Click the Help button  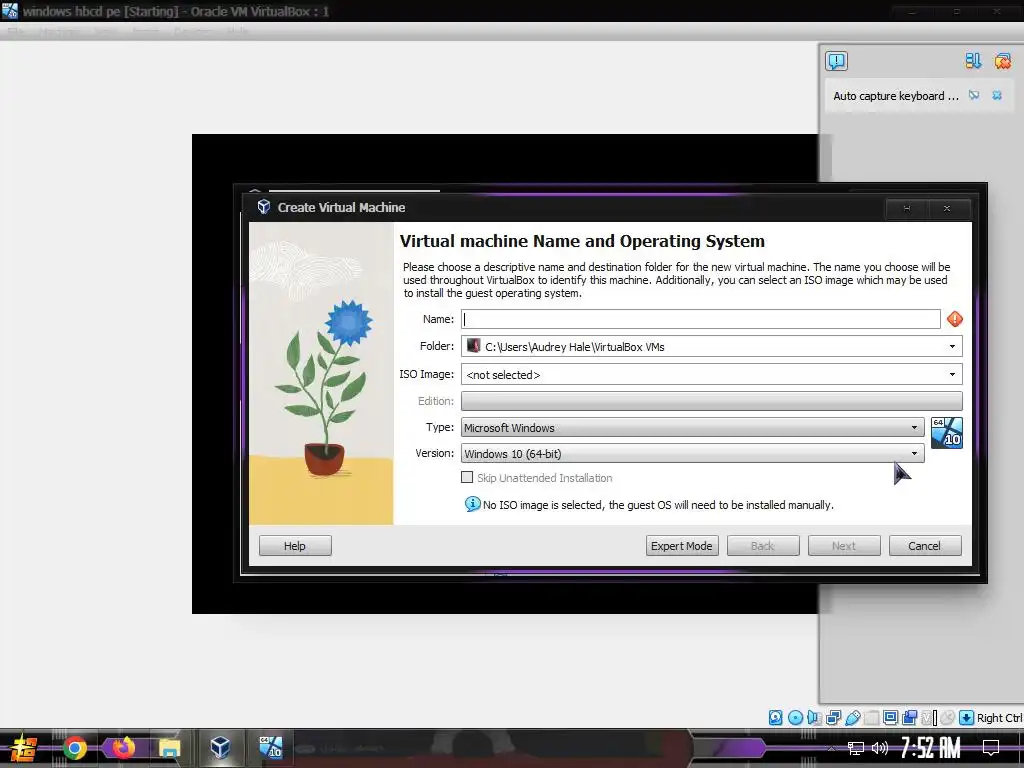295,545
